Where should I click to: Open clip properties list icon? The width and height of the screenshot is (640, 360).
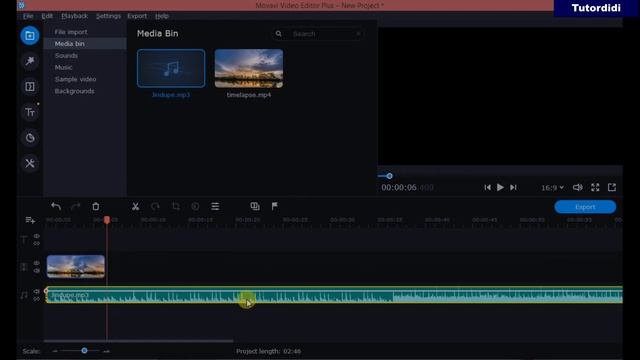coord(215,207)
